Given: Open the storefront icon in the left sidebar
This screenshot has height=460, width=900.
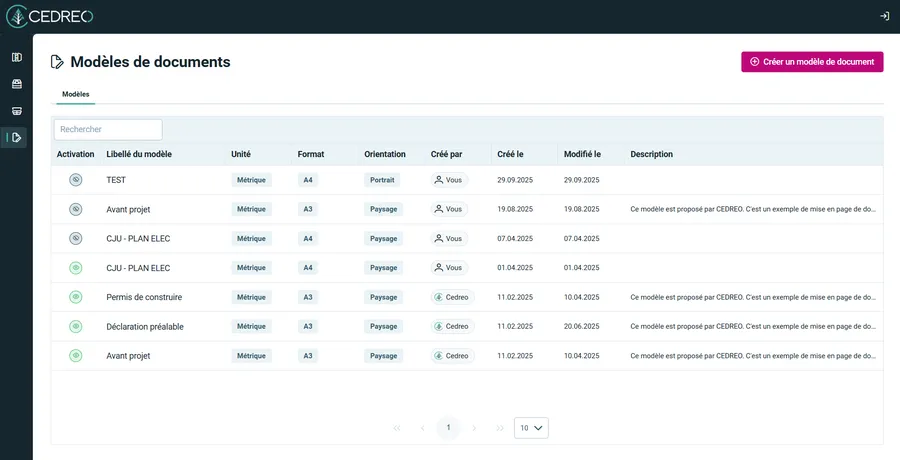Looking at the screenshot, I should pos(16,111).
